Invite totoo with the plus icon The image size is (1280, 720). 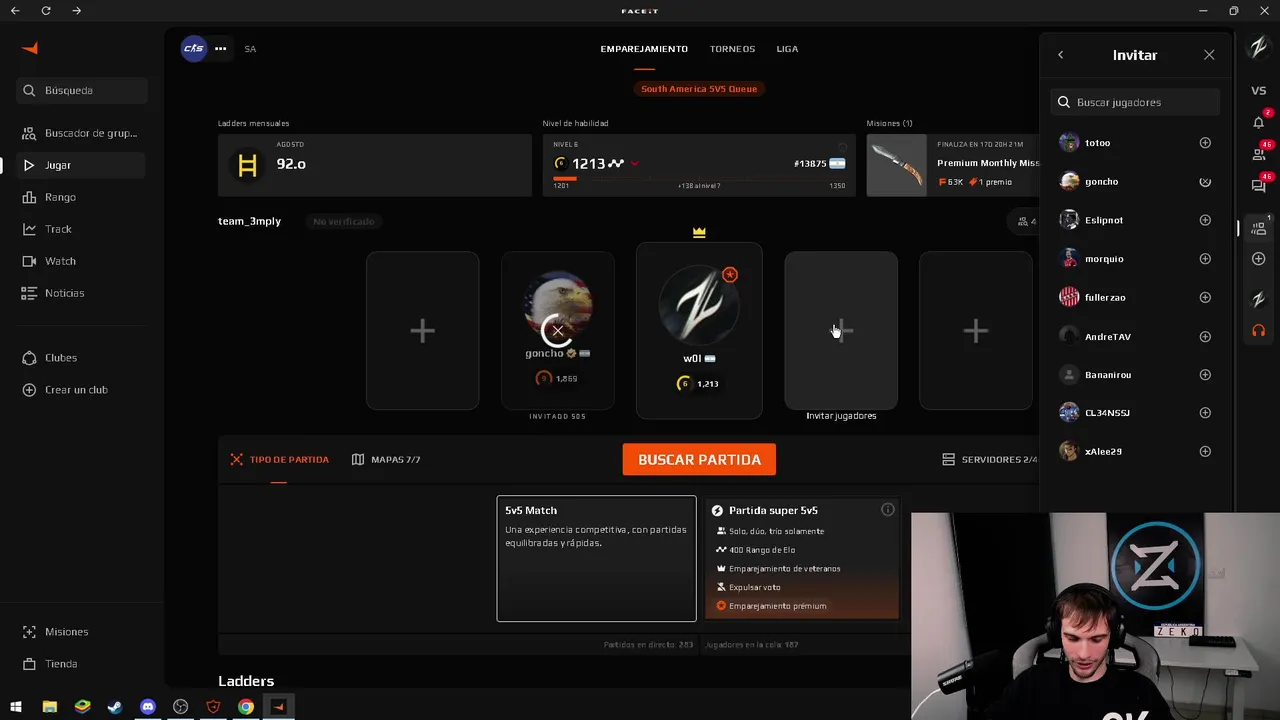[x=1205, y=143]
